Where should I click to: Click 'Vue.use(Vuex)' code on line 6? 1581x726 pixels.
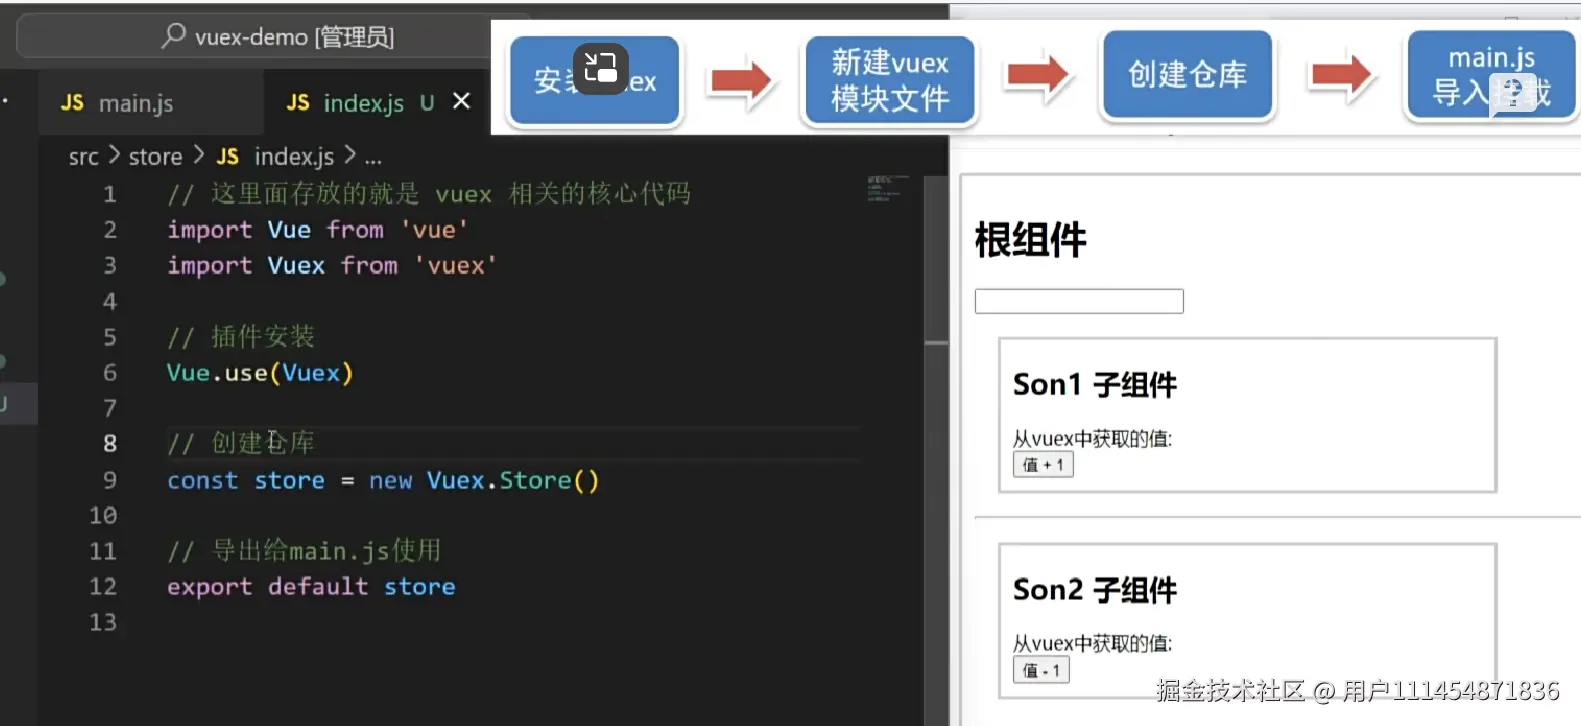(x=260, y=373)
